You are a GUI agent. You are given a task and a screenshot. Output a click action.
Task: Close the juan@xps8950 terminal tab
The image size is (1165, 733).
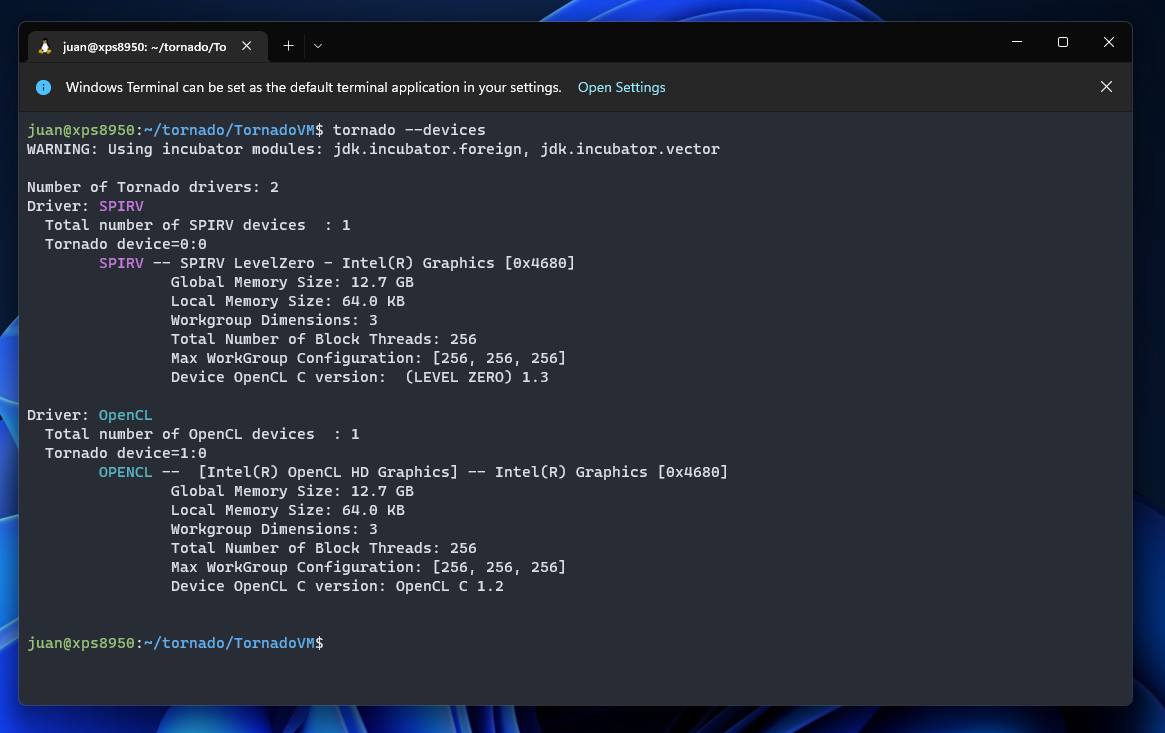(247, 46)
